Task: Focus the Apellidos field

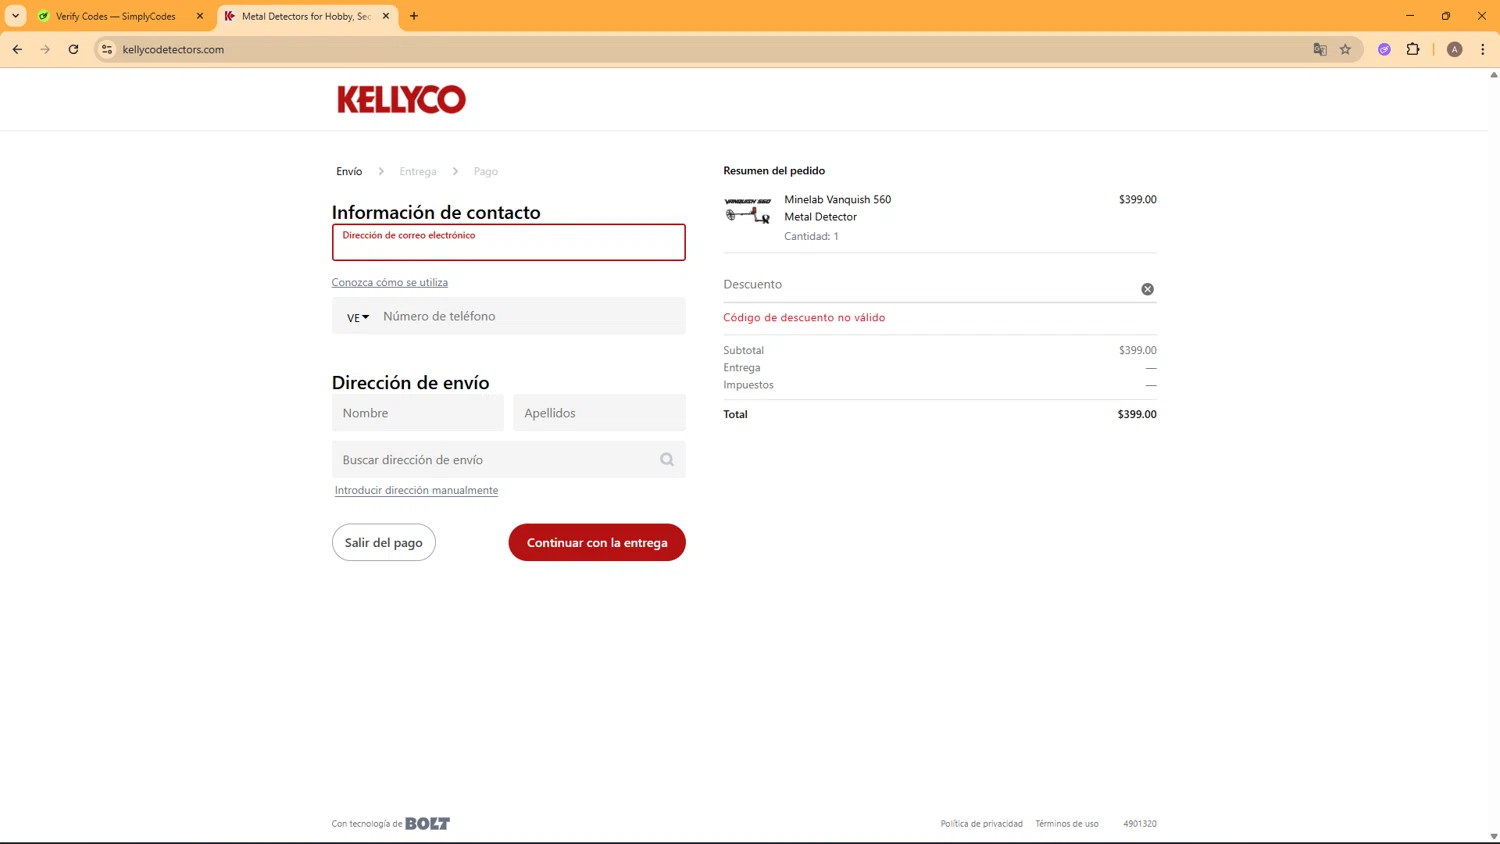Action: pyautogui.click(x=600, y=413)
